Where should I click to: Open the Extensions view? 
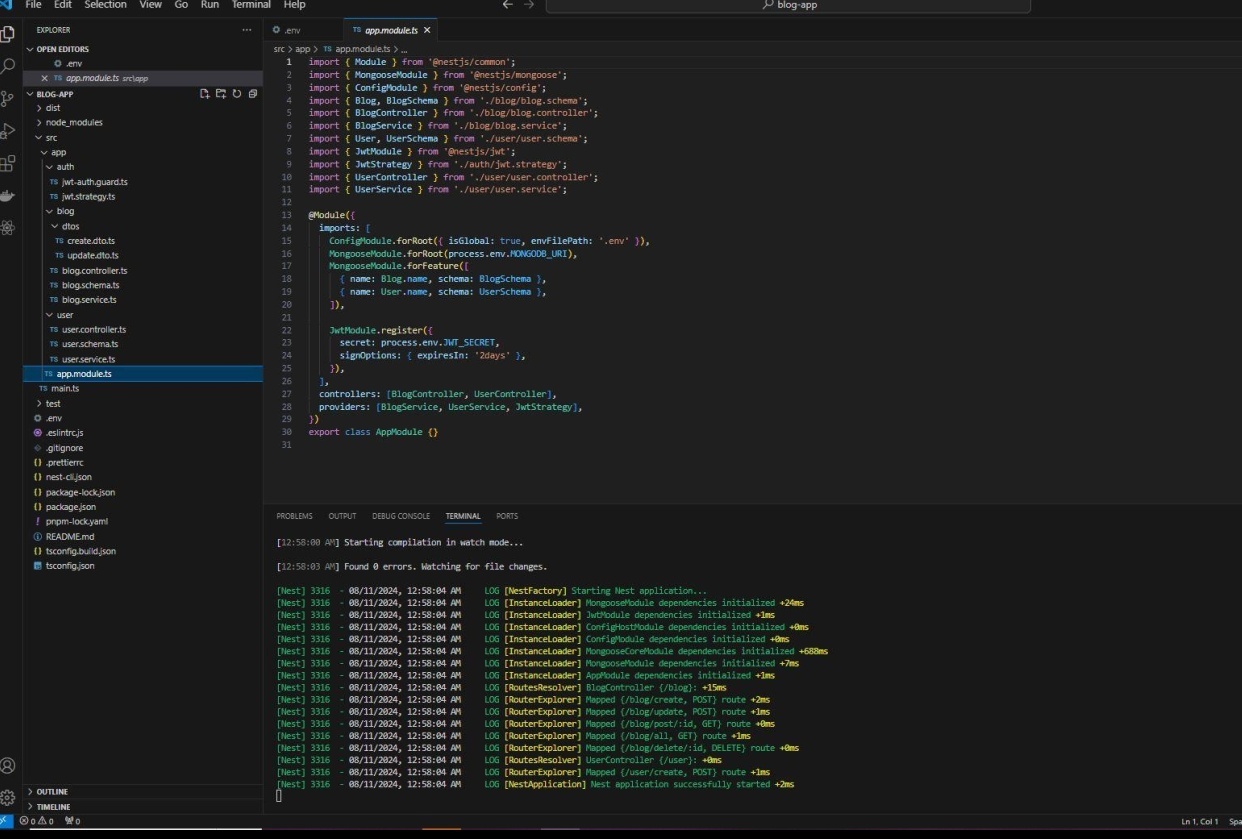pyautogui.click(x=8, y=162)
